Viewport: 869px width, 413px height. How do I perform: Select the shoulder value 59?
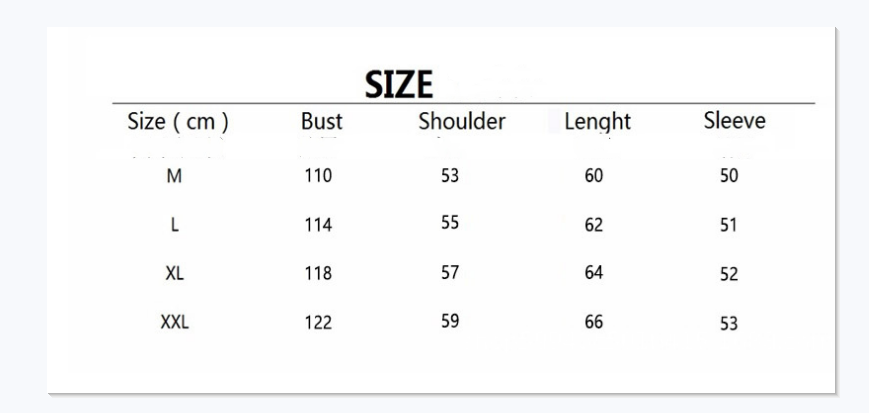pyautogui.click(x=450, y=321)
